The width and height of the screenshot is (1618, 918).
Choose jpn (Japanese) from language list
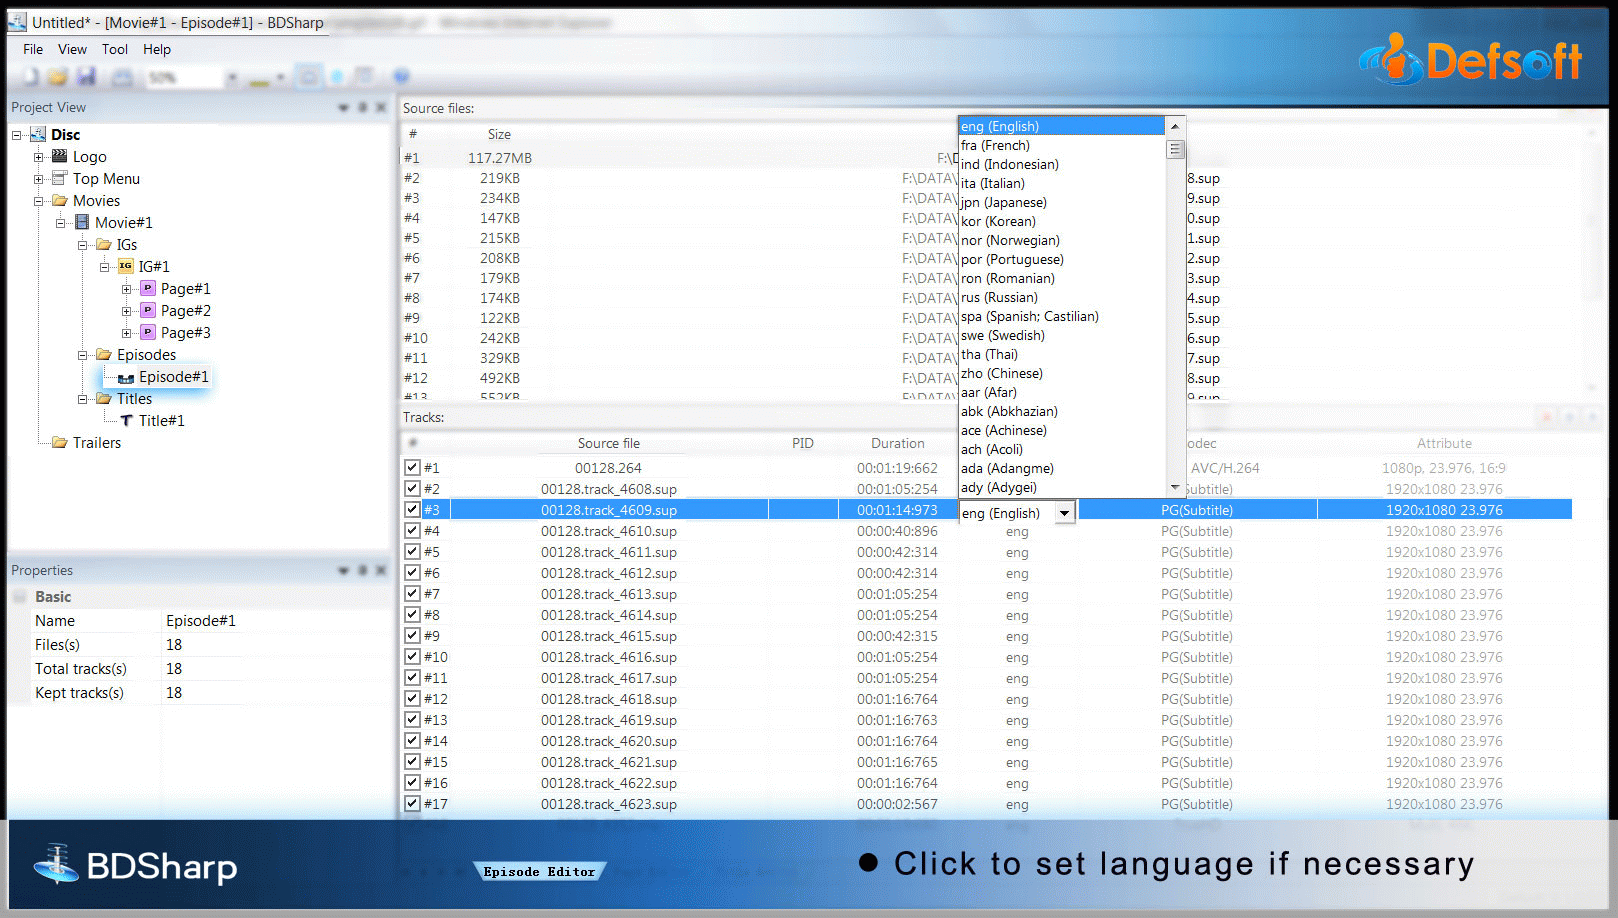click(1062, 202)
